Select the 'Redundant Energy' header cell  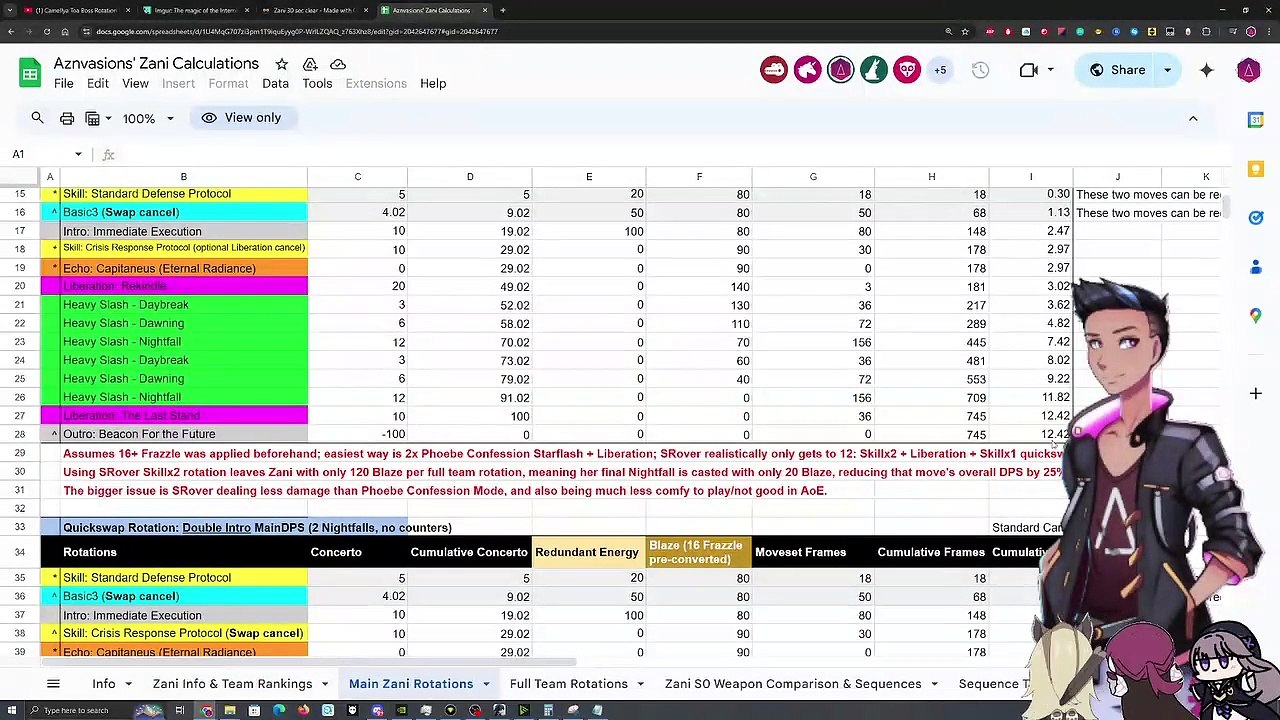click(x=589, y=552)
